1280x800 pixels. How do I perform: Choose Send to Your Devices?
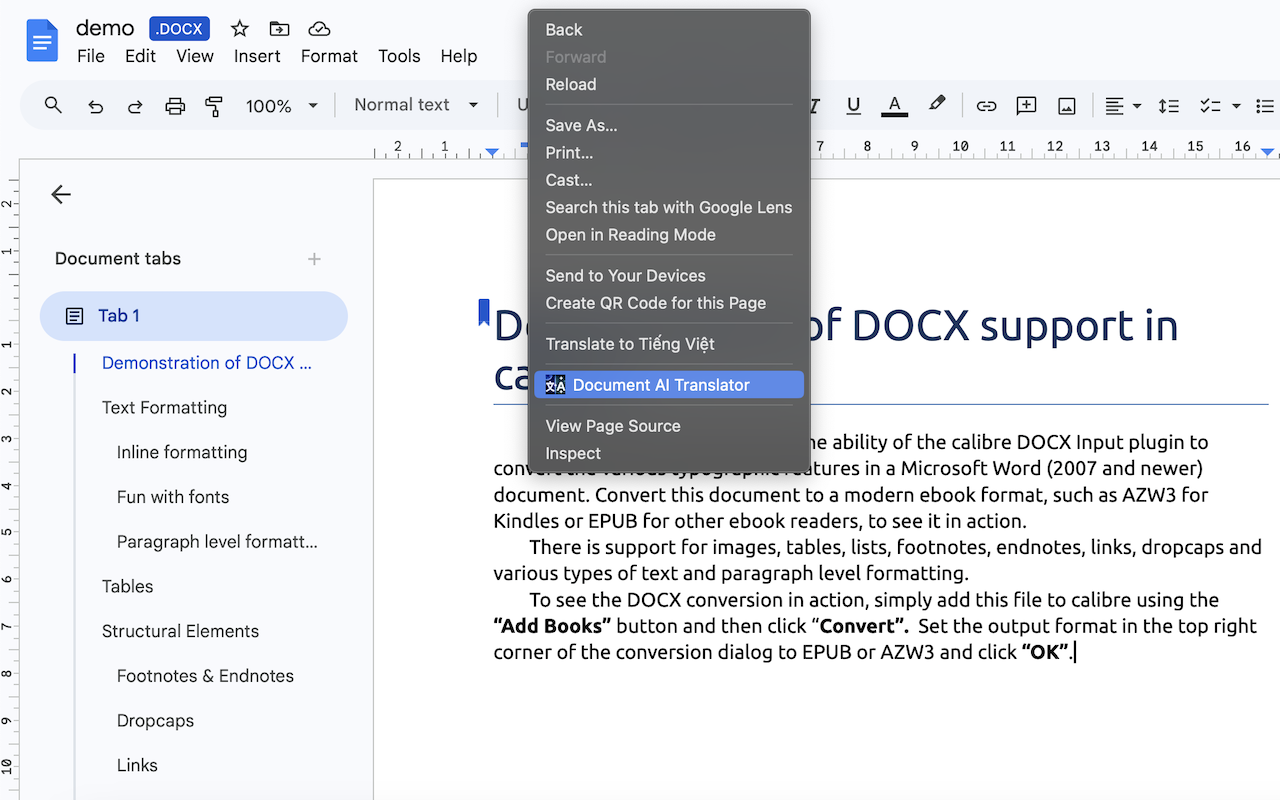pos(669,276)
